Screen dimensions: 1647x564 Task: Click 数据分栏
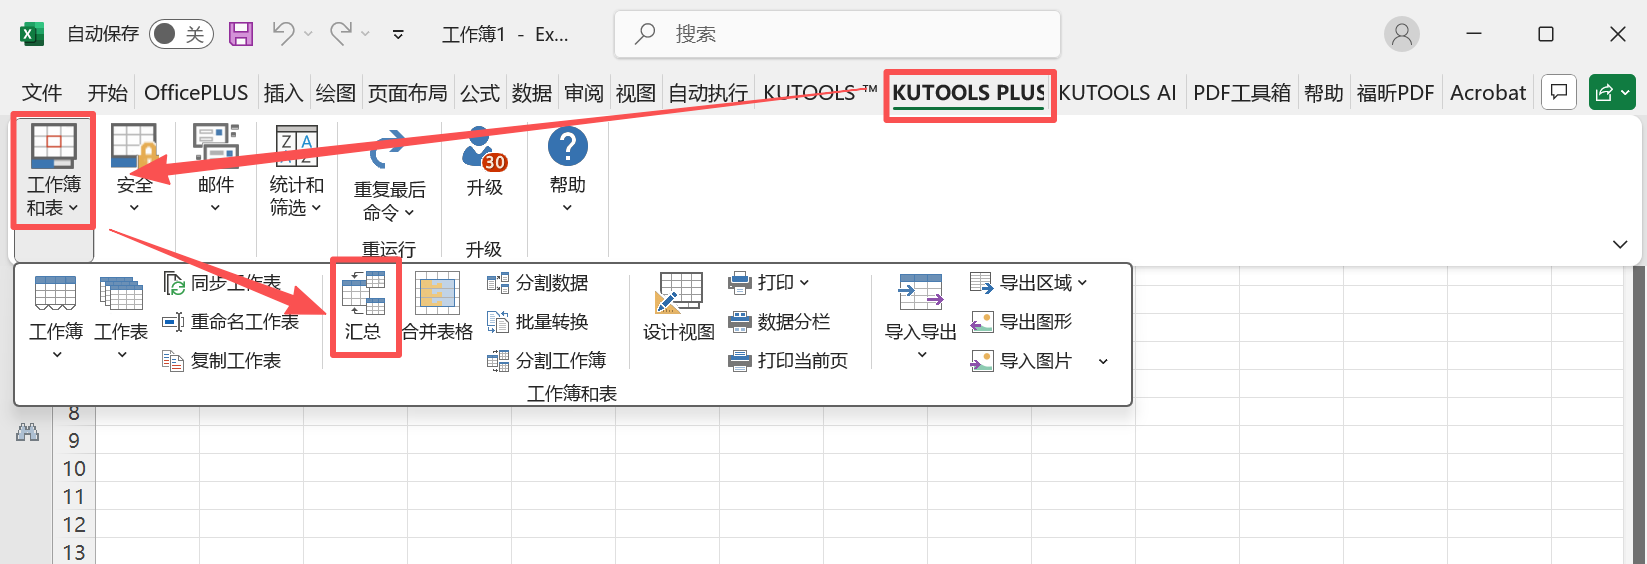pyautogui.click(x=780, y=322)
